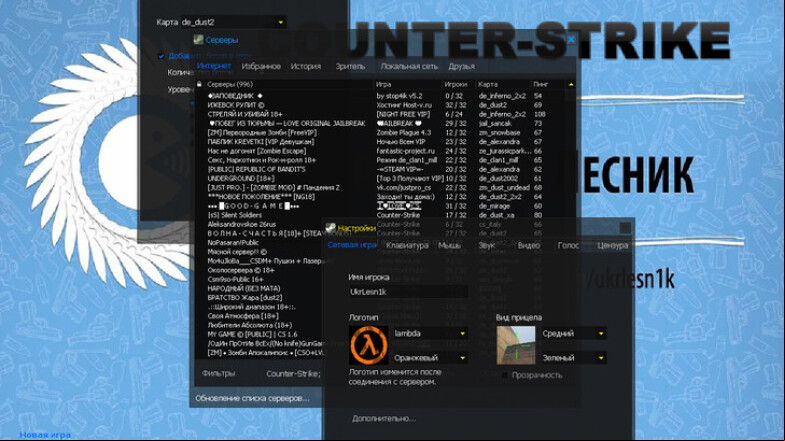Select the ПАБЛИК KREVETKI server row
Viewport: 785px width, 441px height.
[380, 142]
